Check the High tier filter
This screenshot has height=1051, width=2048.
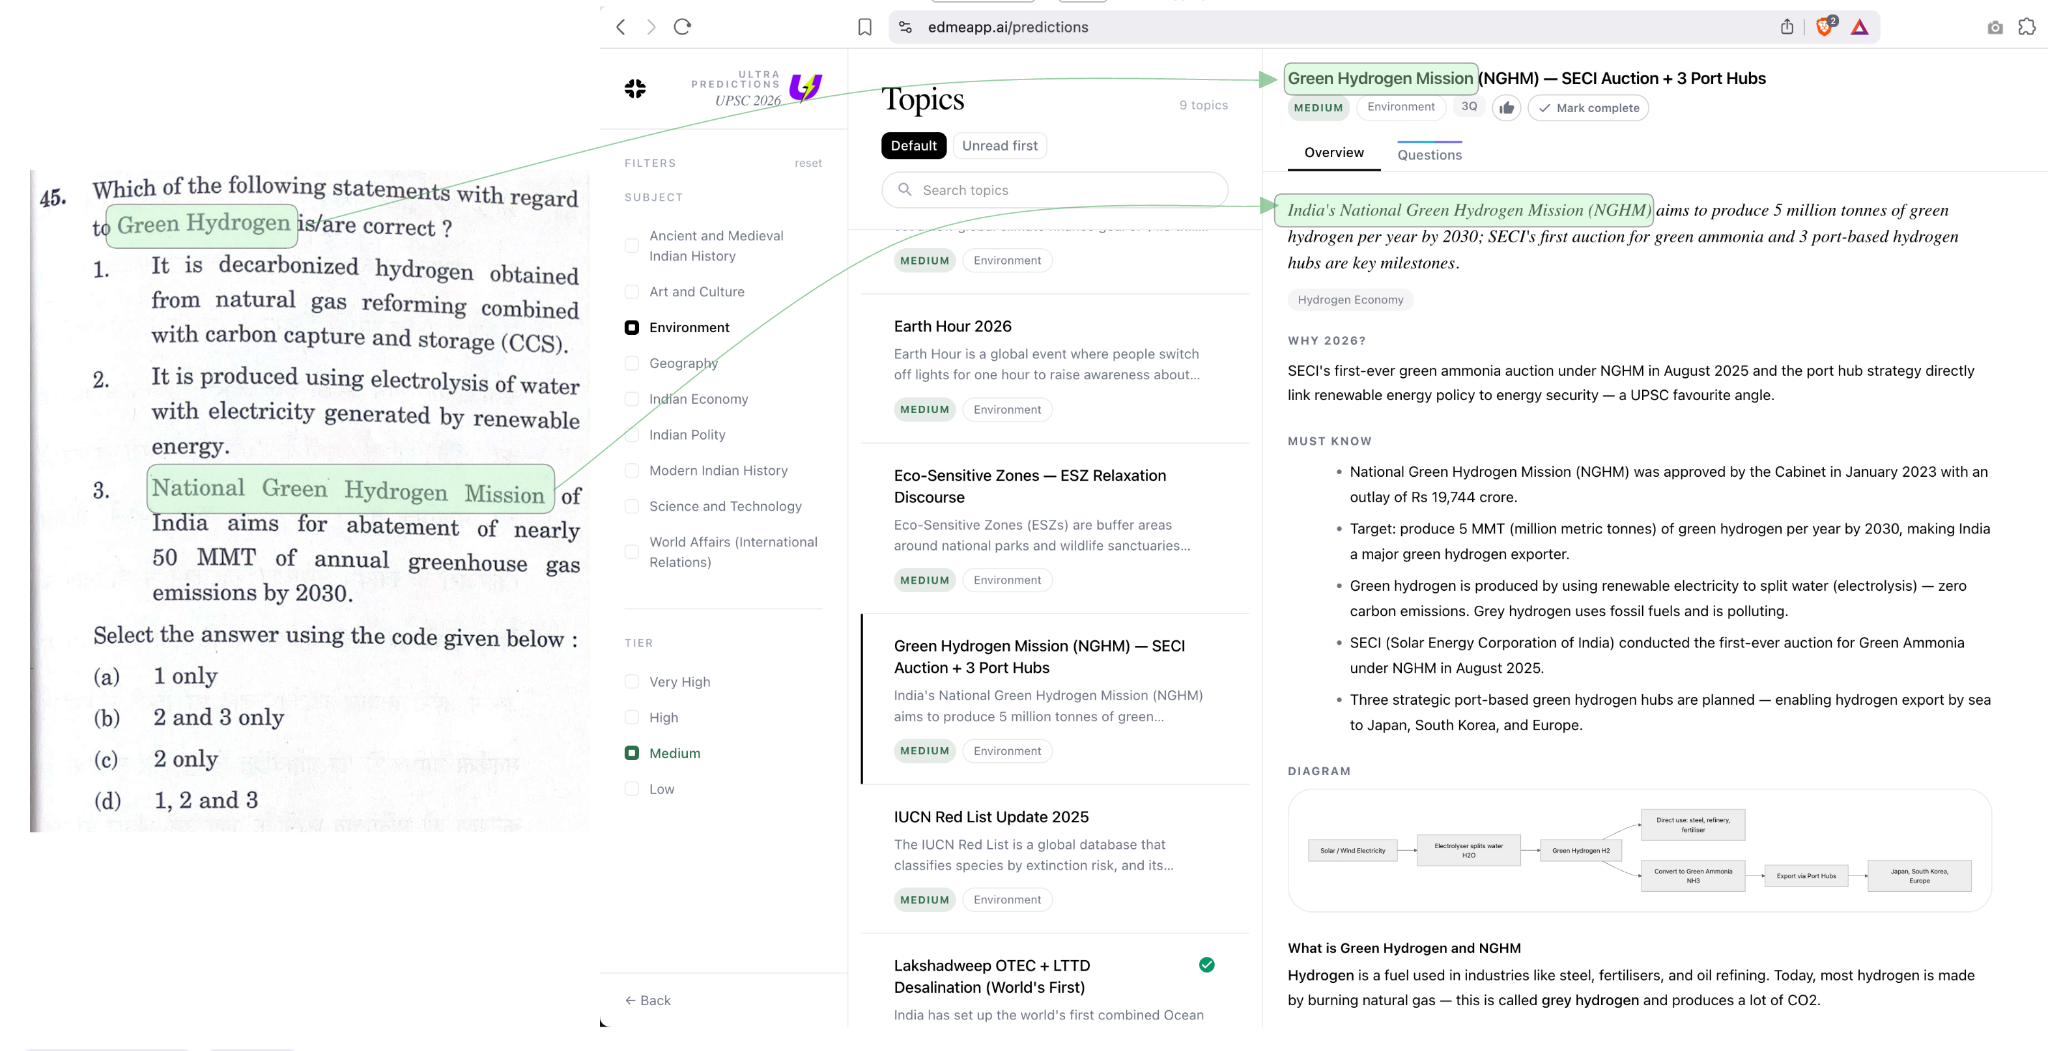632,718
